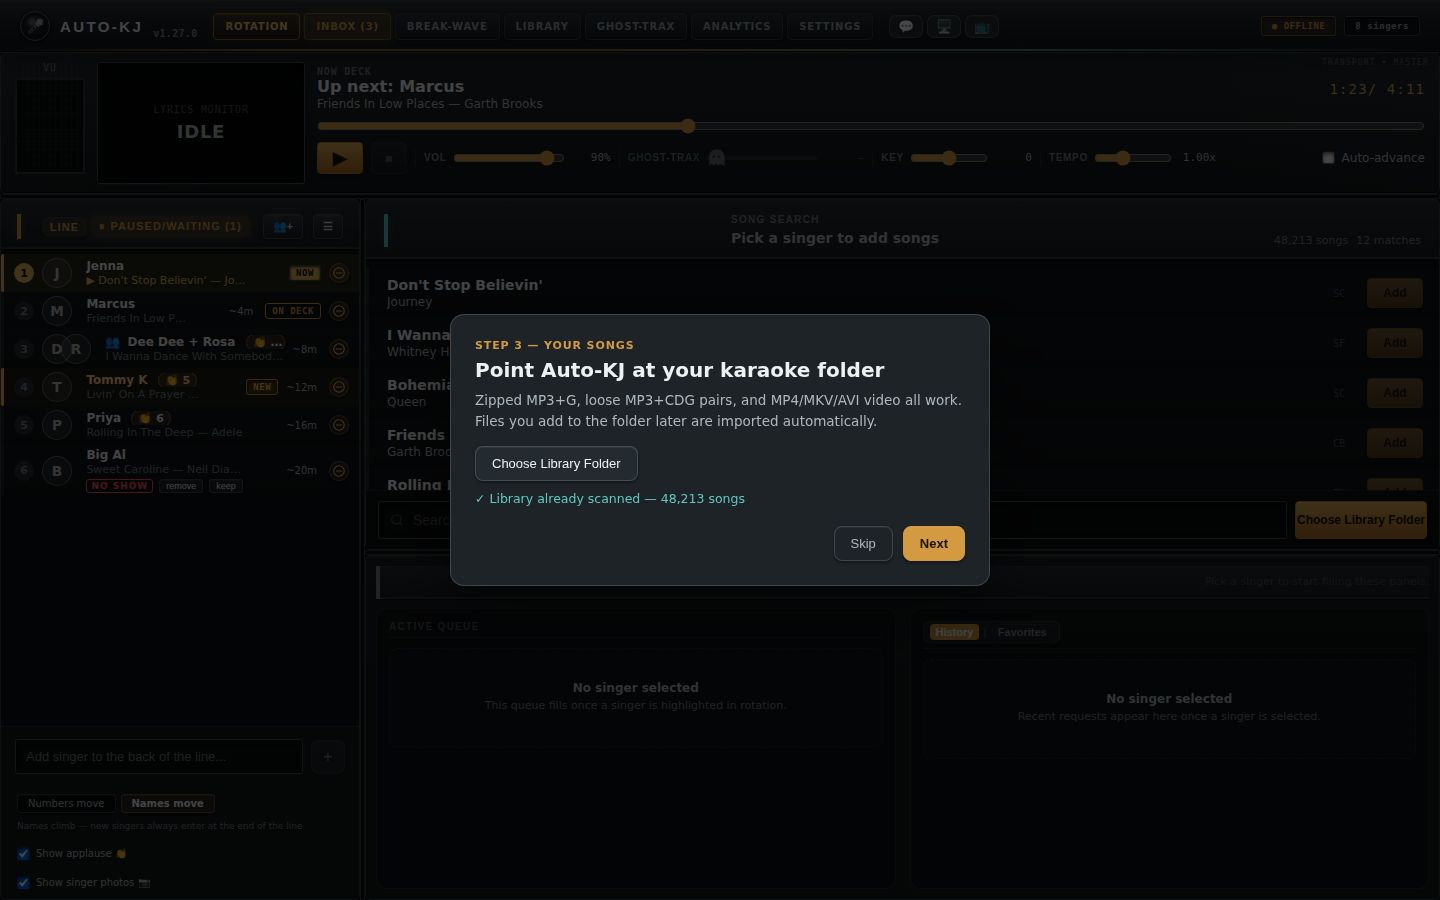Open the ROTATION tab
This screenshot has height=900, width=1440.
point(256,27)
